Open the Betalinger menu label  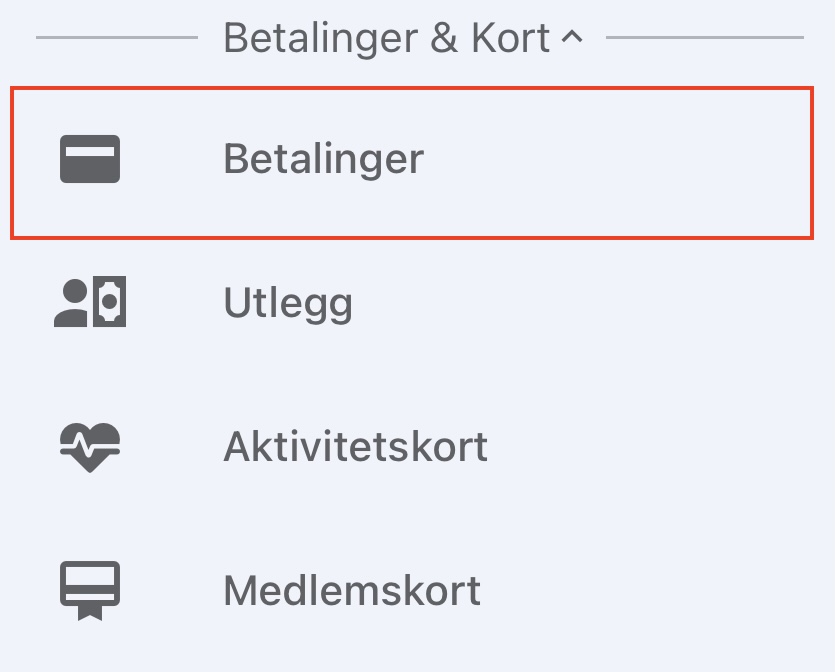coord(323,160)
